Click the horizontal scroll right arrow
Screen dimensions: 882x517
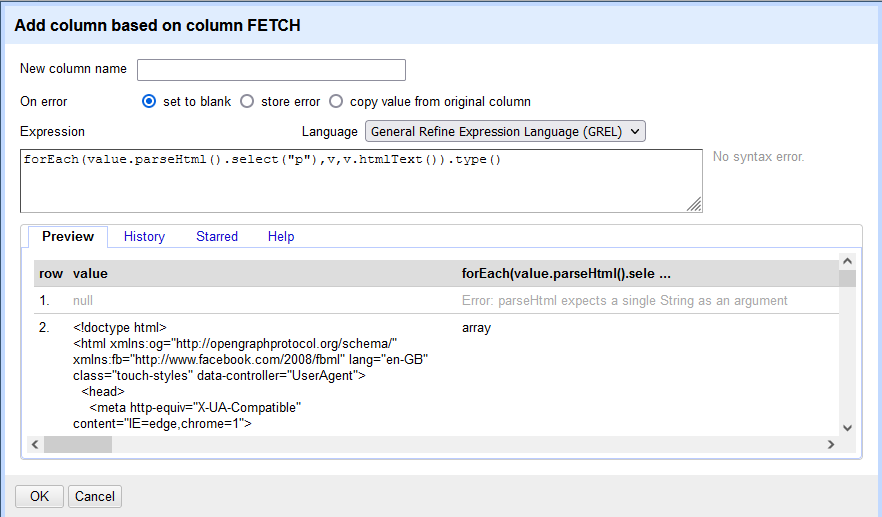pos(831,444)
